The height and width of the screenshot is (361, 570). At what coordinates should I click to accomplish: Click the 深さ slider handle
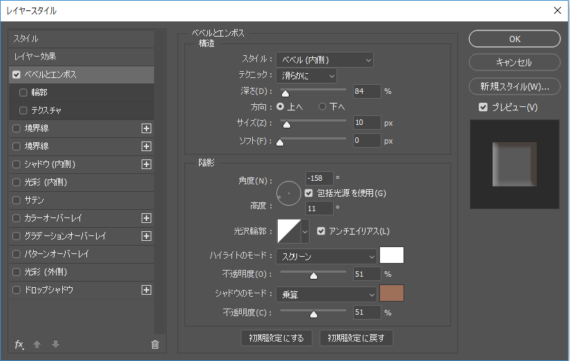click(x=285, y=93)
